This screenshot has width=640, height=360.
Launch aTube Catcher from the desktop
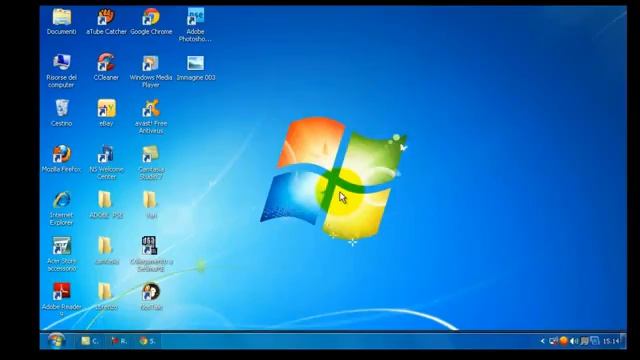pos(106,22)
